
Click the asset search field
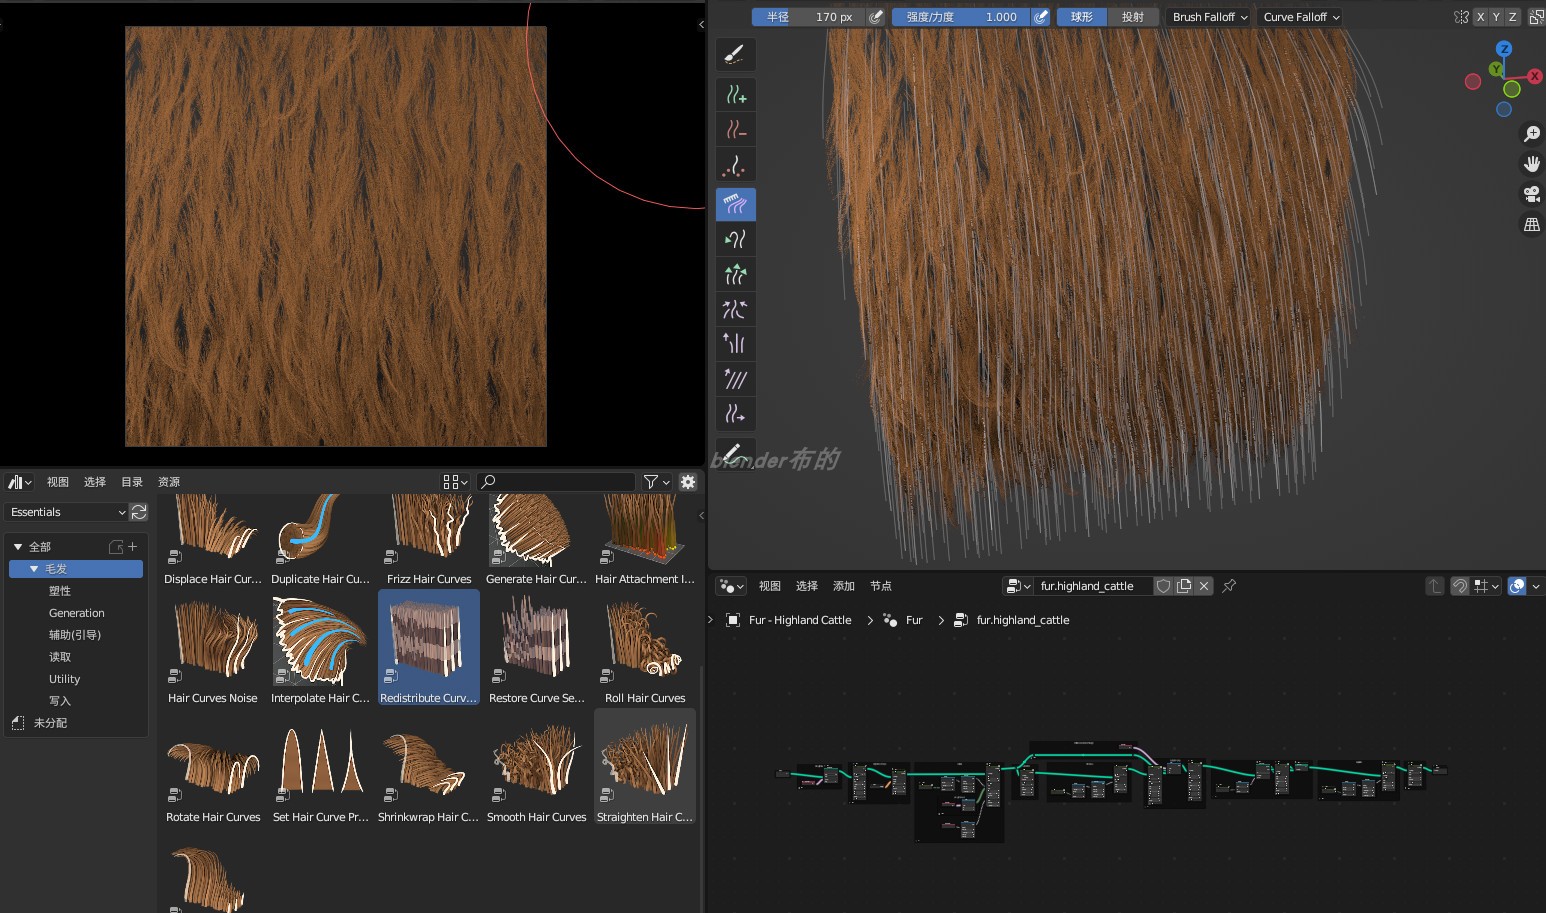point(556,482)
